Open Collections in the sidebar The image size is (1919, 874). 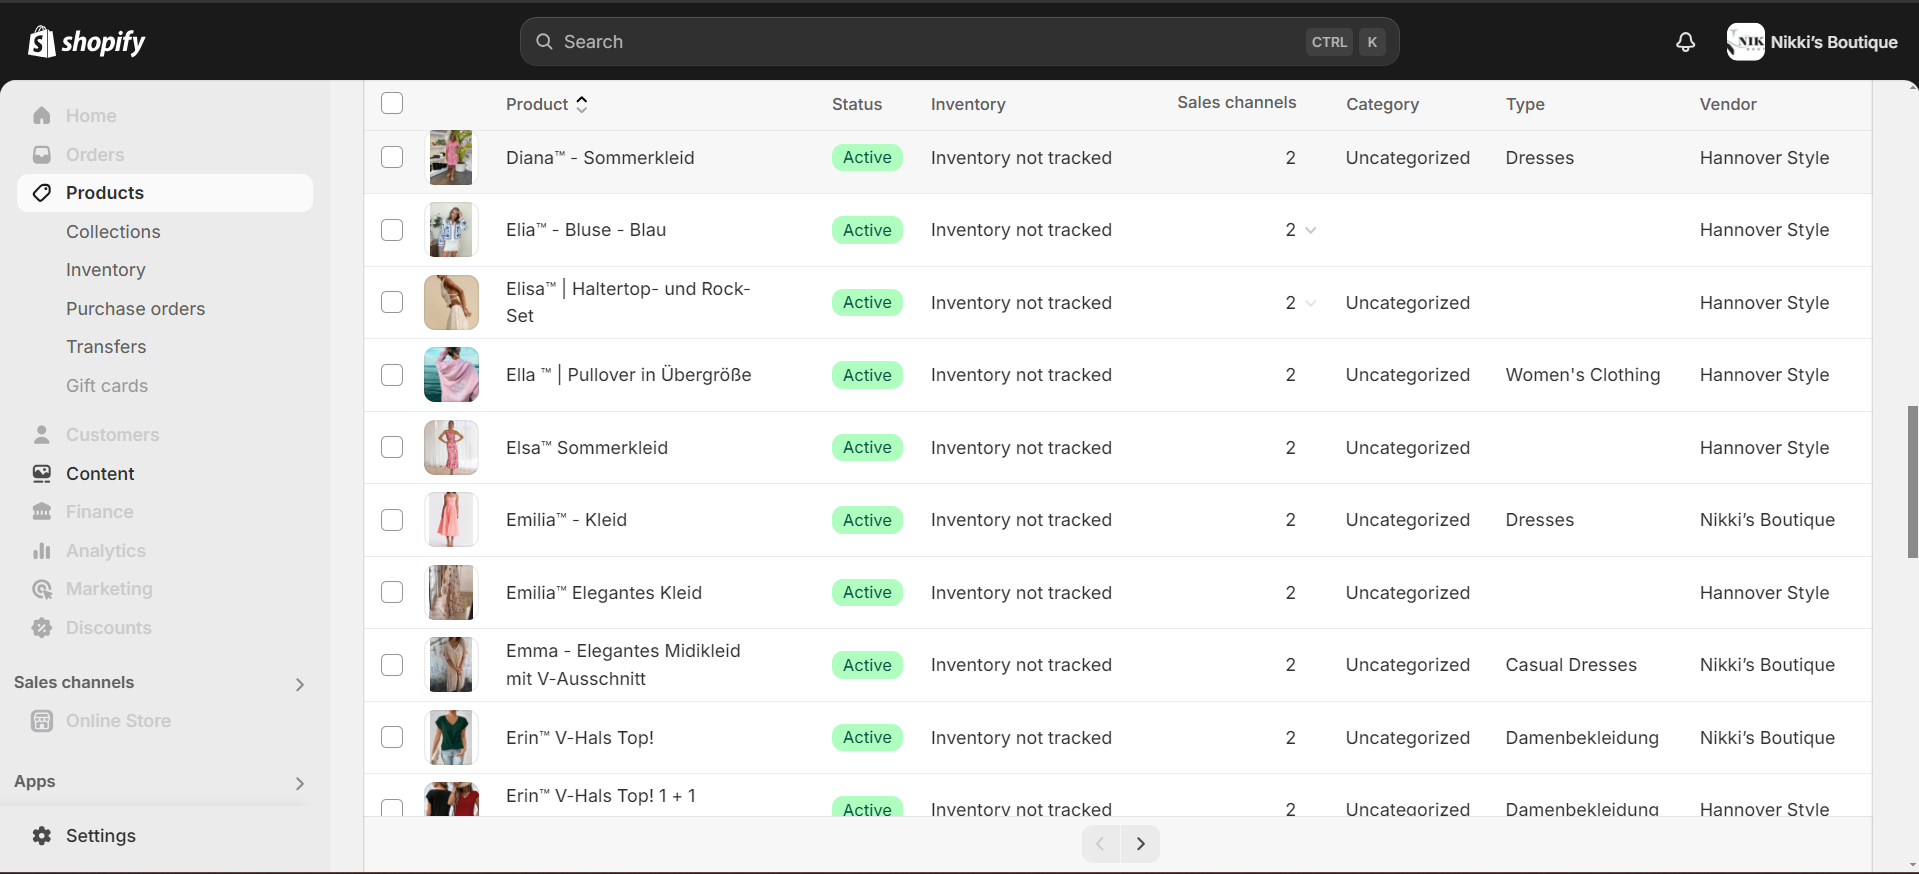[x=113, y=232]
